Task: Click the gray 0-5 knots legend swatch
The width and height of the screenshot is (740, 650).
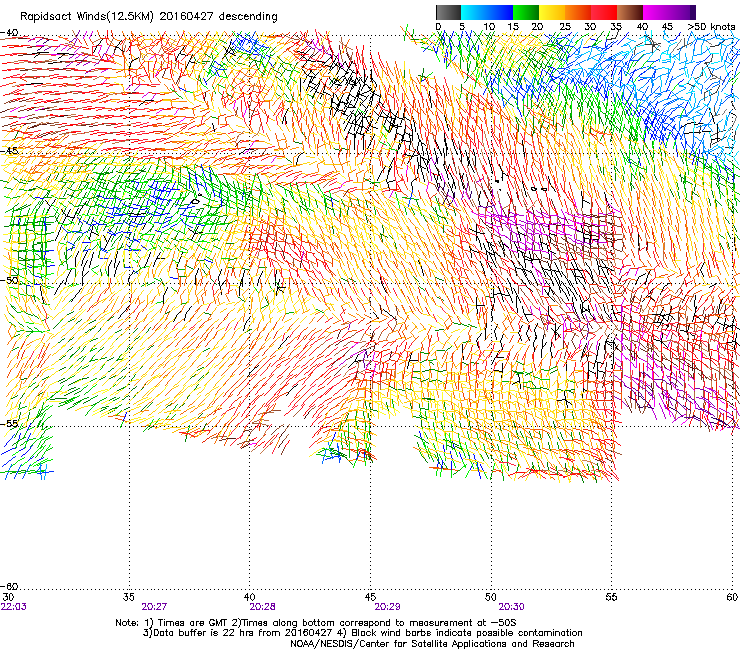Action: coord(448,12)
